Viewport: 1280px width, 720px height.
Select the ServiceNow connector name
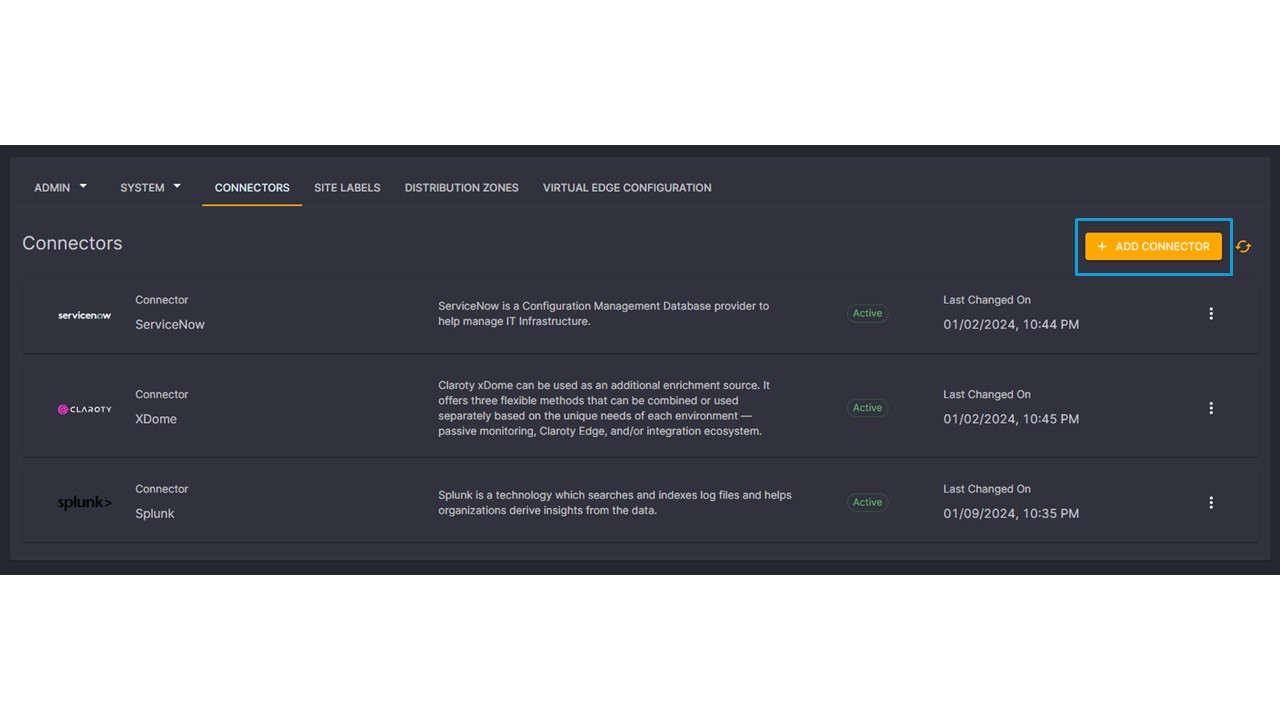(x=170, y=324)
